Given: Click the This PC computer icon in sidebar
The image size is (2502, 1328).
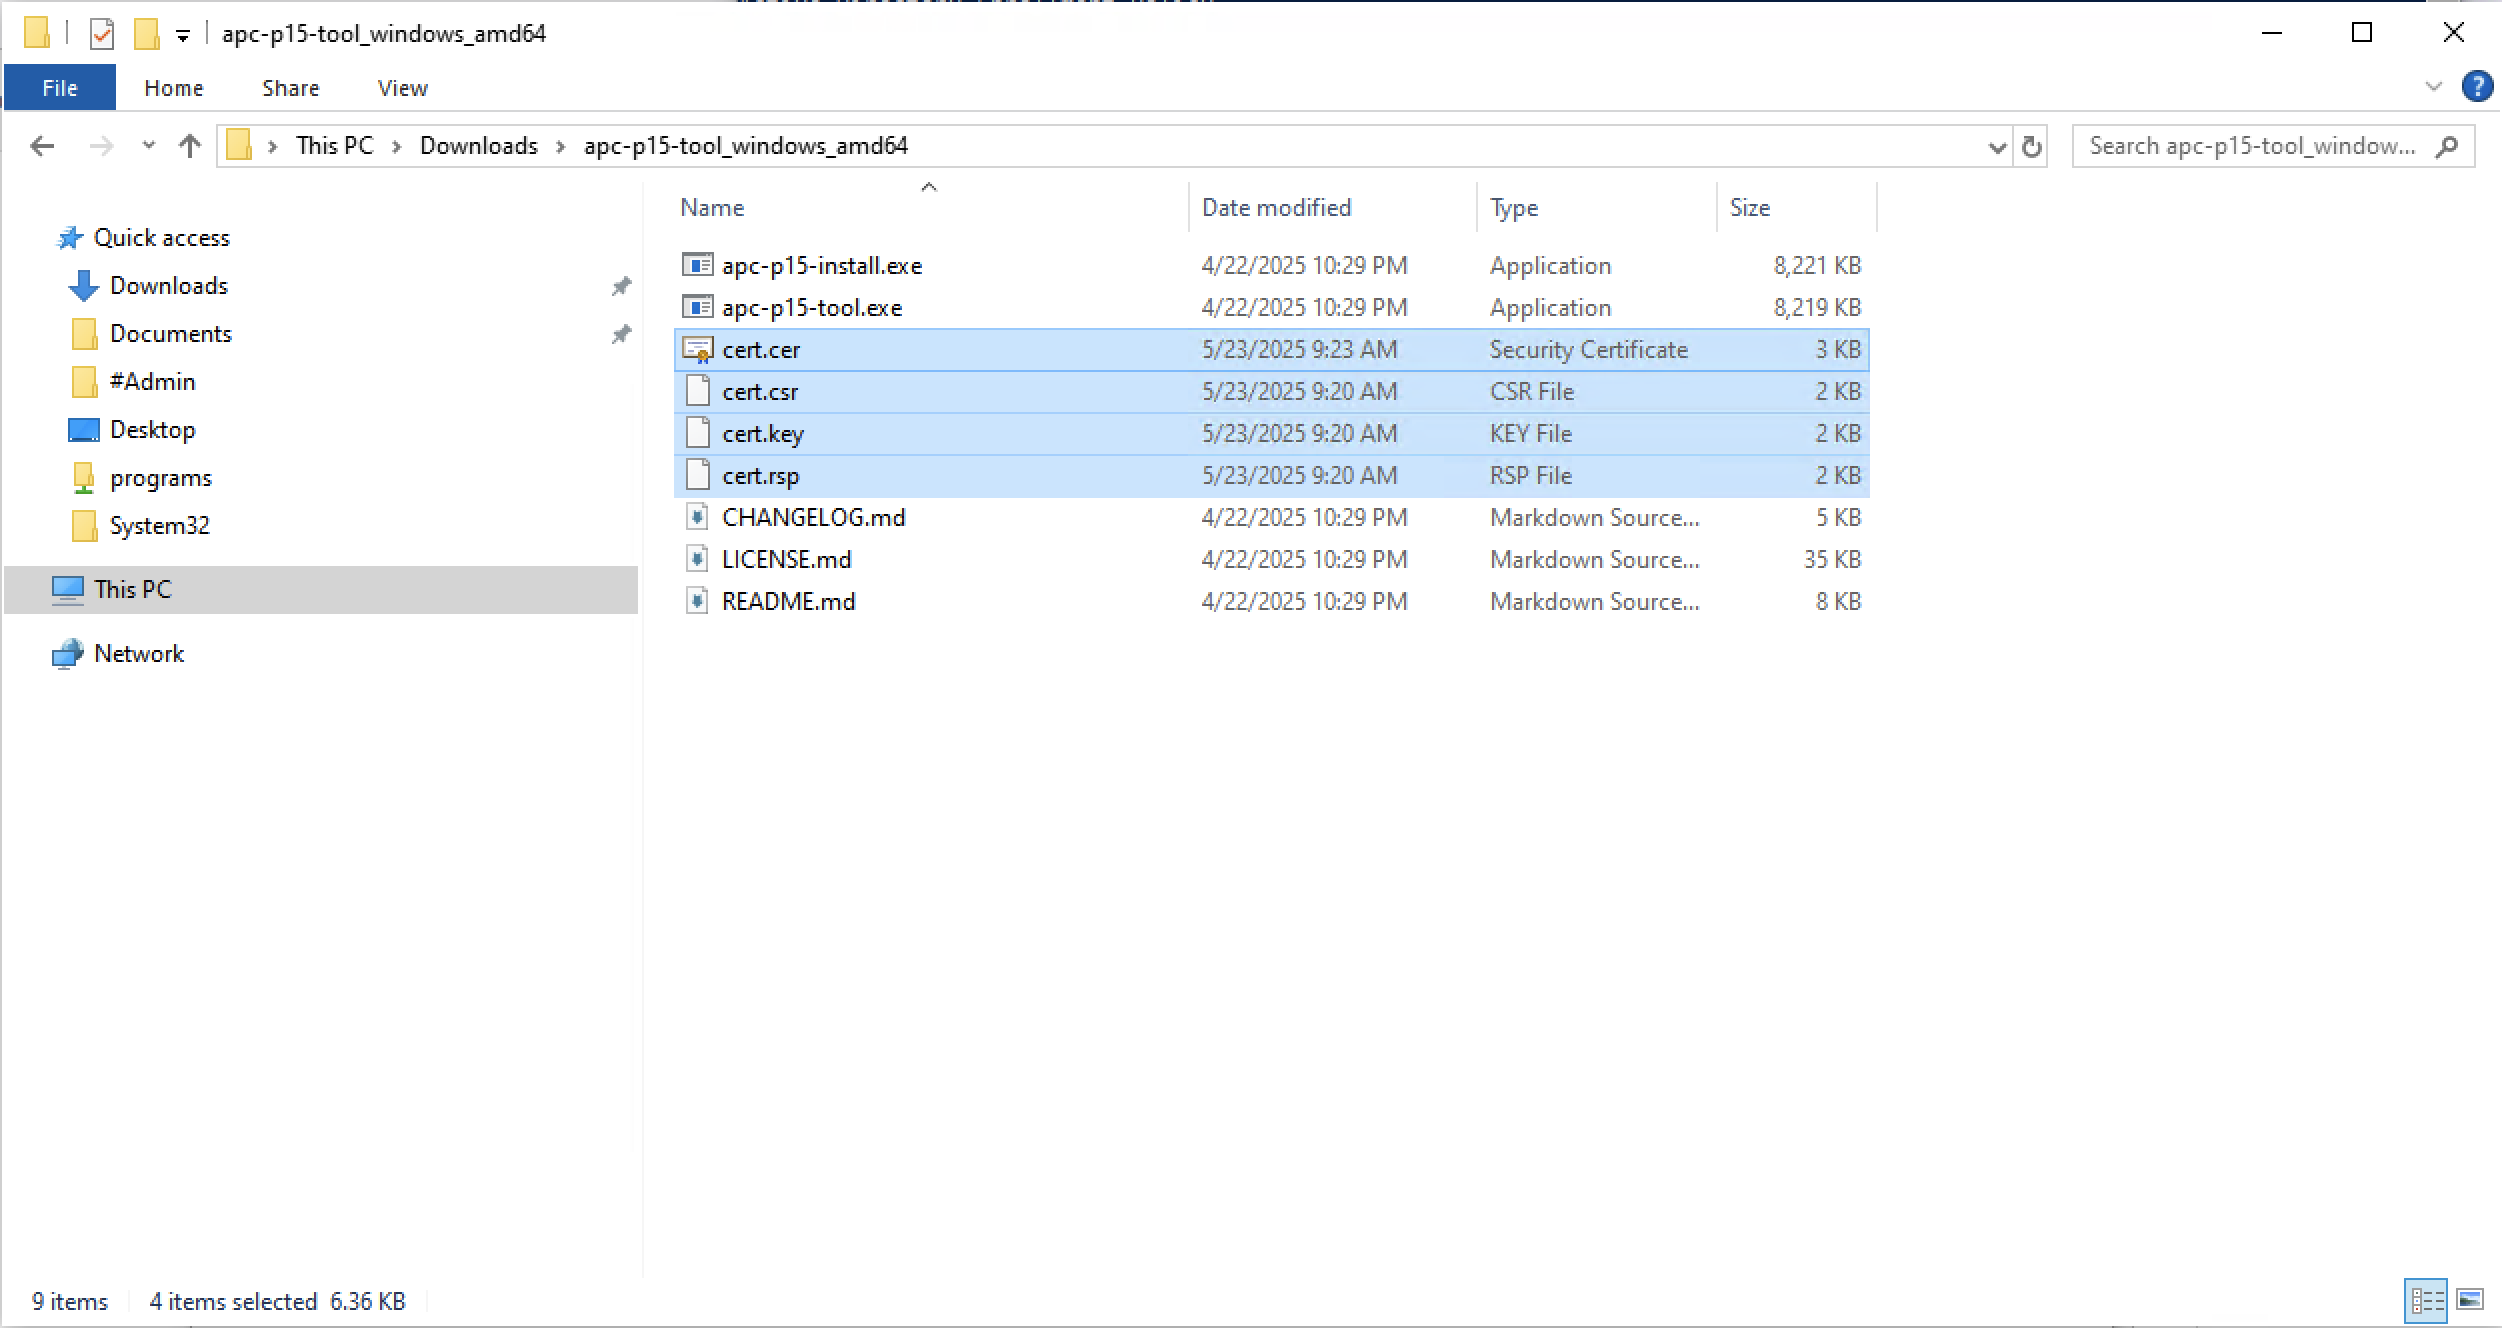Looking at the screenshot, I should [x=67, y=590].
